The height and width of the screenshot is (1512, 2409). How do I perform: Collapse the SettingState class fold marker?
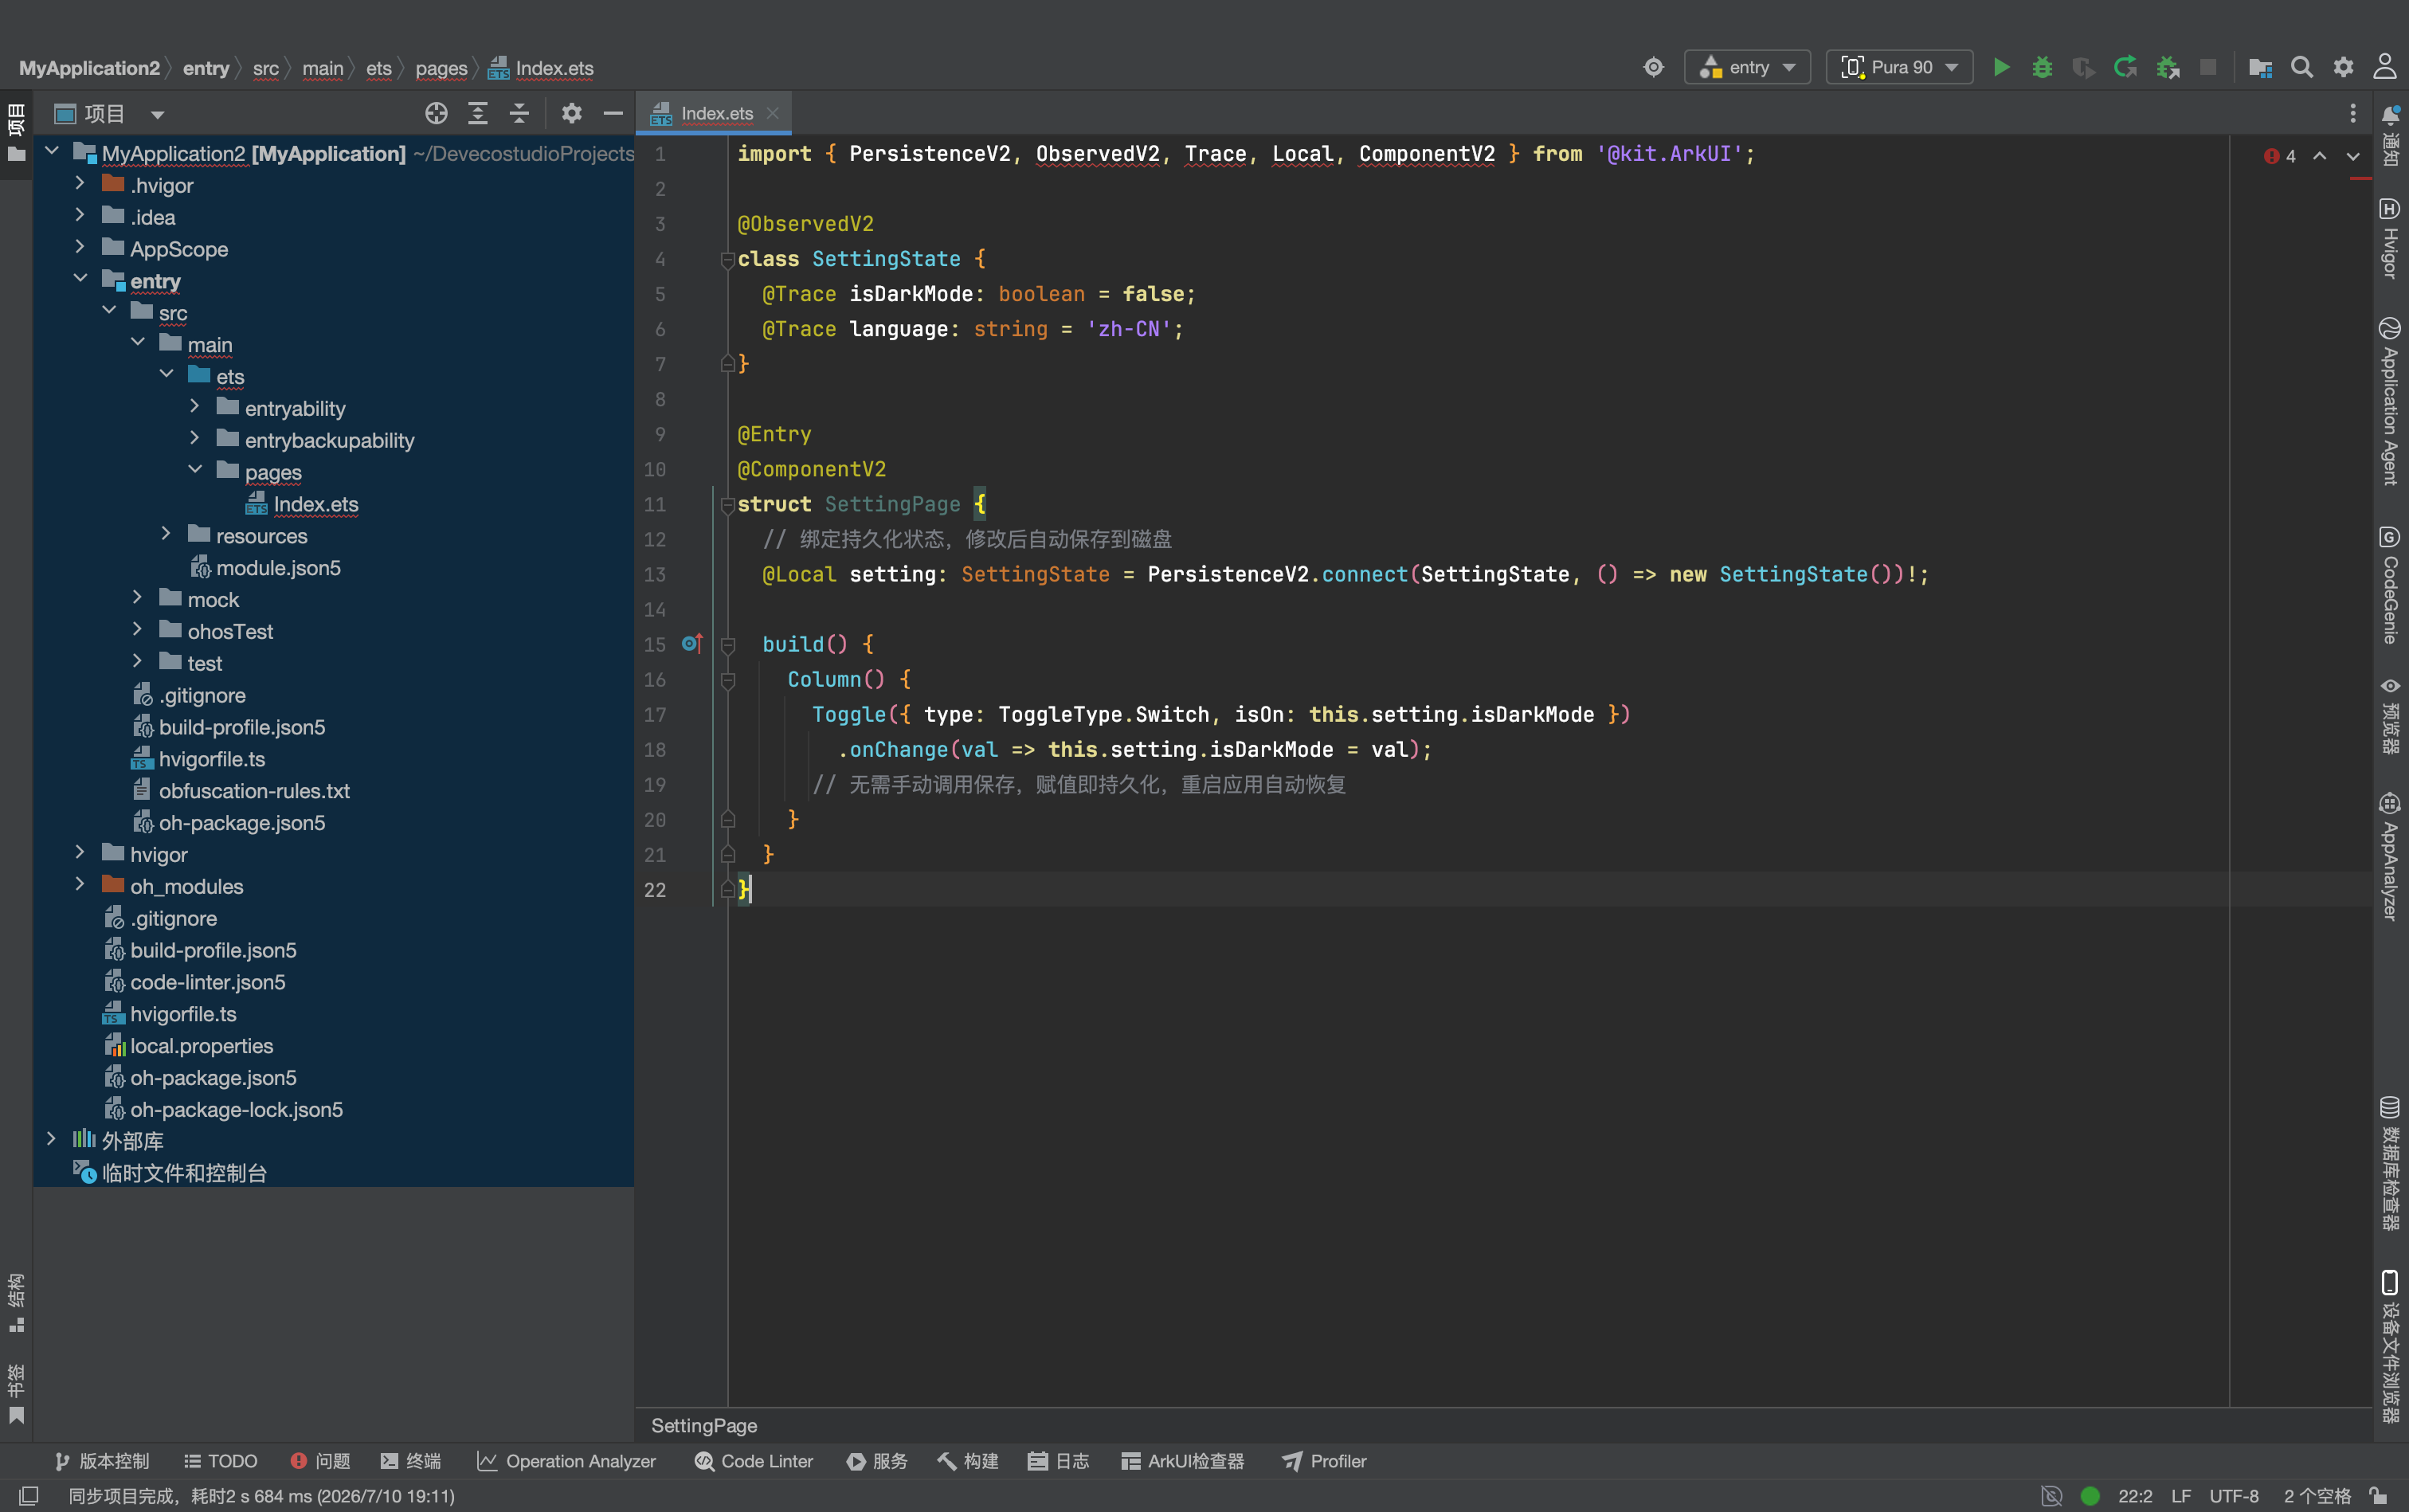coord(728,260)
